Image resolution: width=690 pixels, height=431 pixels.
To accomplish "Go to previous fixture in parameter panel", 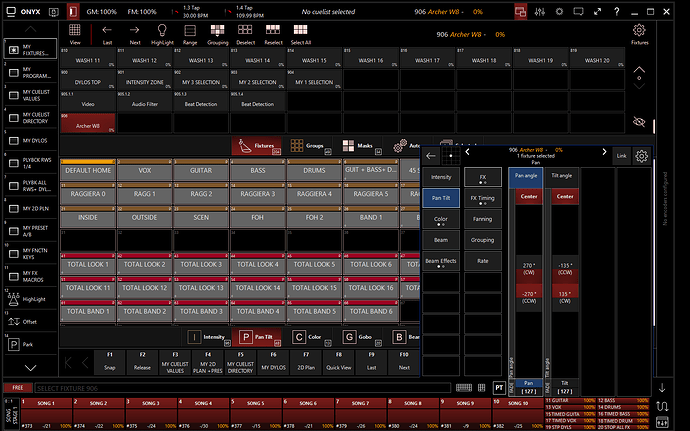I will click(x=467, y=152).
